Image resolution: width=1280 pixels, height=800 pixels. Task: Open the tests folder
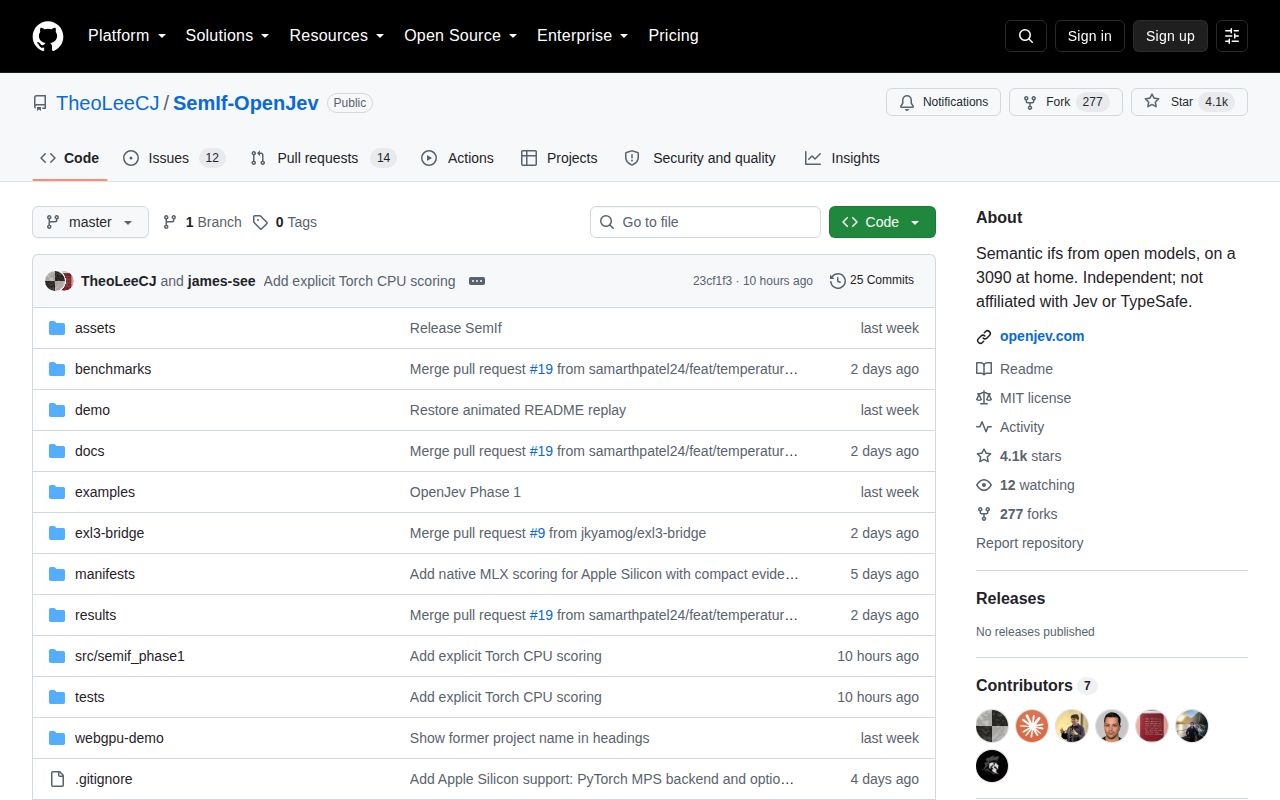[90, 697]
